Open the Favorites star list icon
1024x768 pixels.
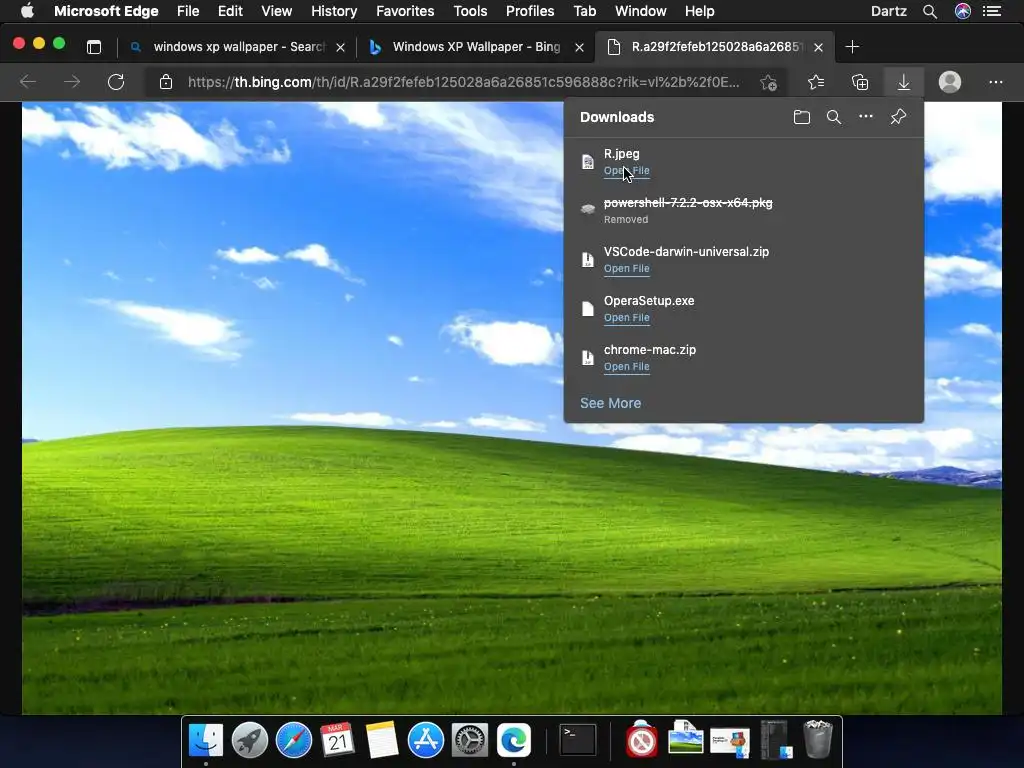[816, 82]
